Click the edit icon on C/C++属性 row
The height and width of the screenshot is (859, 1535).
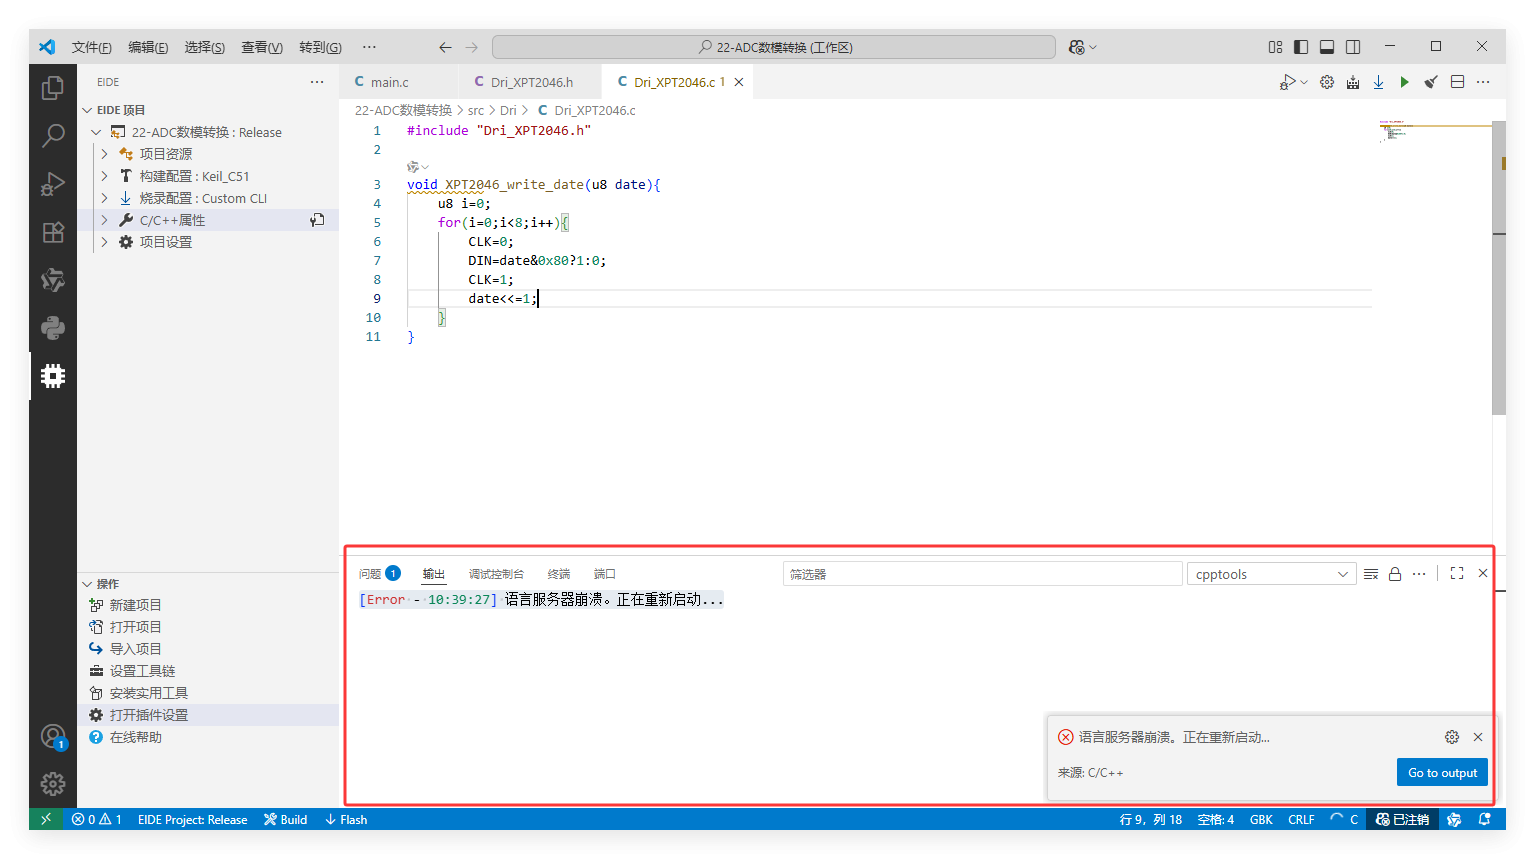[x=317, y=220]
